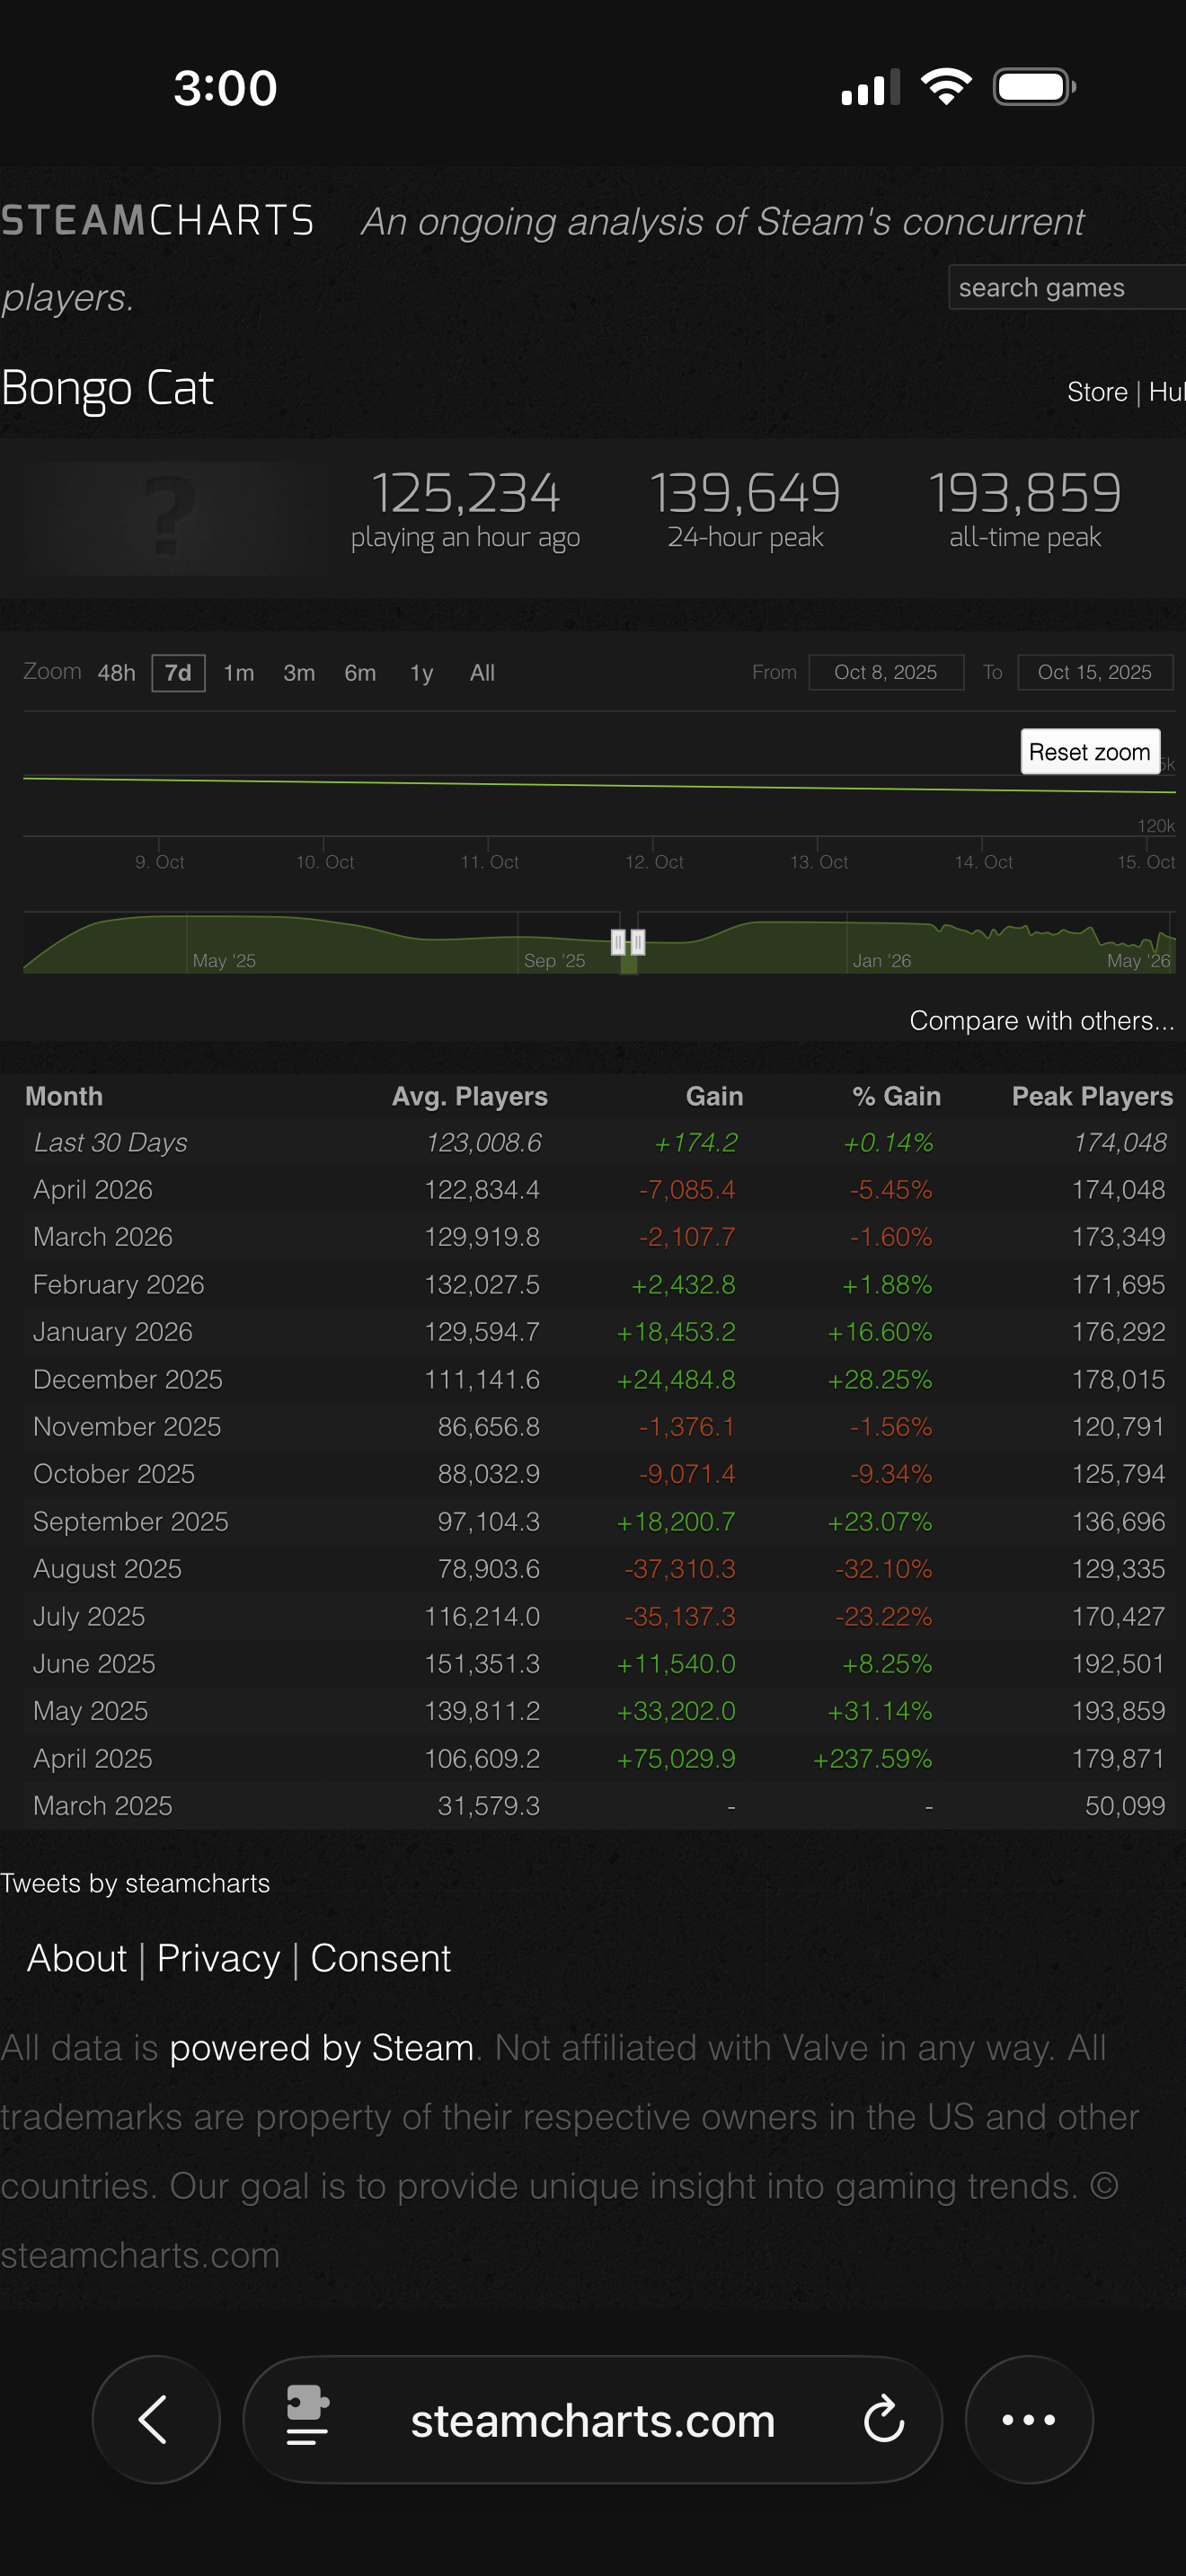
Task: Tap the 3:00 status bar clock
Action: [225, 88]
